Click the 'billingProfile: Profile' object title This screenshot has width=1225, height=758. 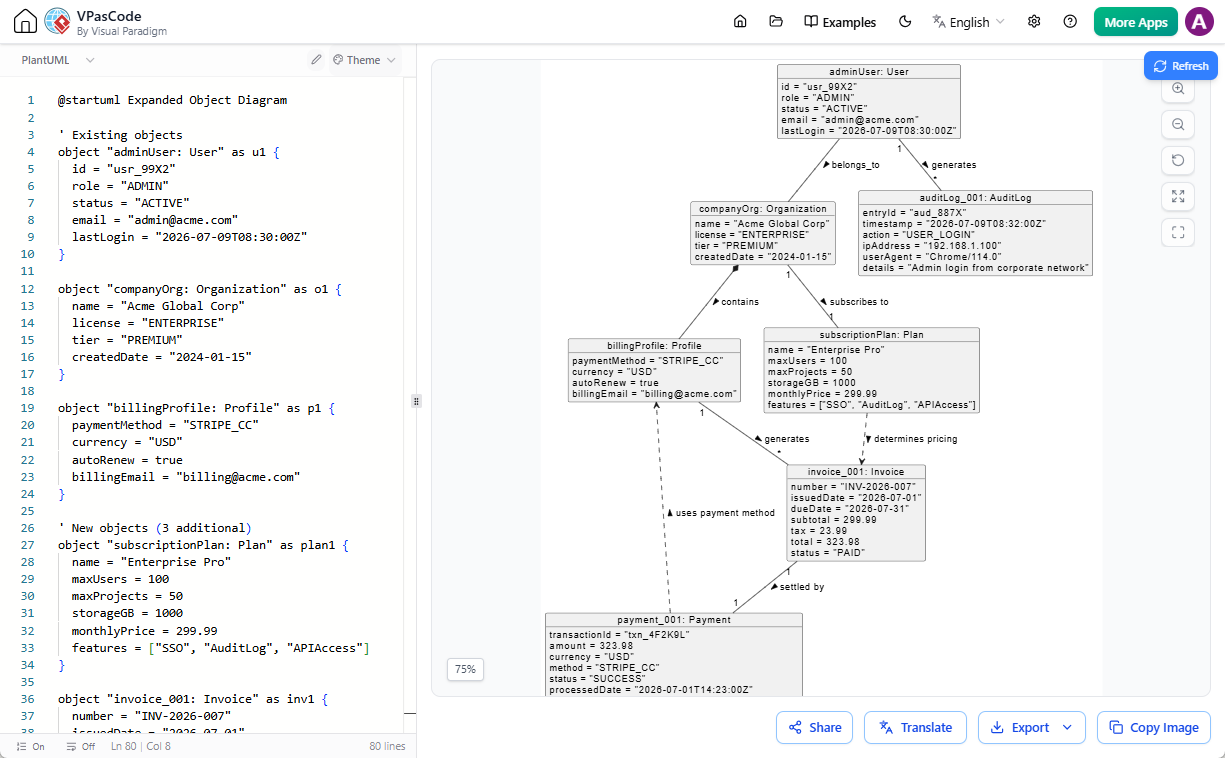pos(655,345)
